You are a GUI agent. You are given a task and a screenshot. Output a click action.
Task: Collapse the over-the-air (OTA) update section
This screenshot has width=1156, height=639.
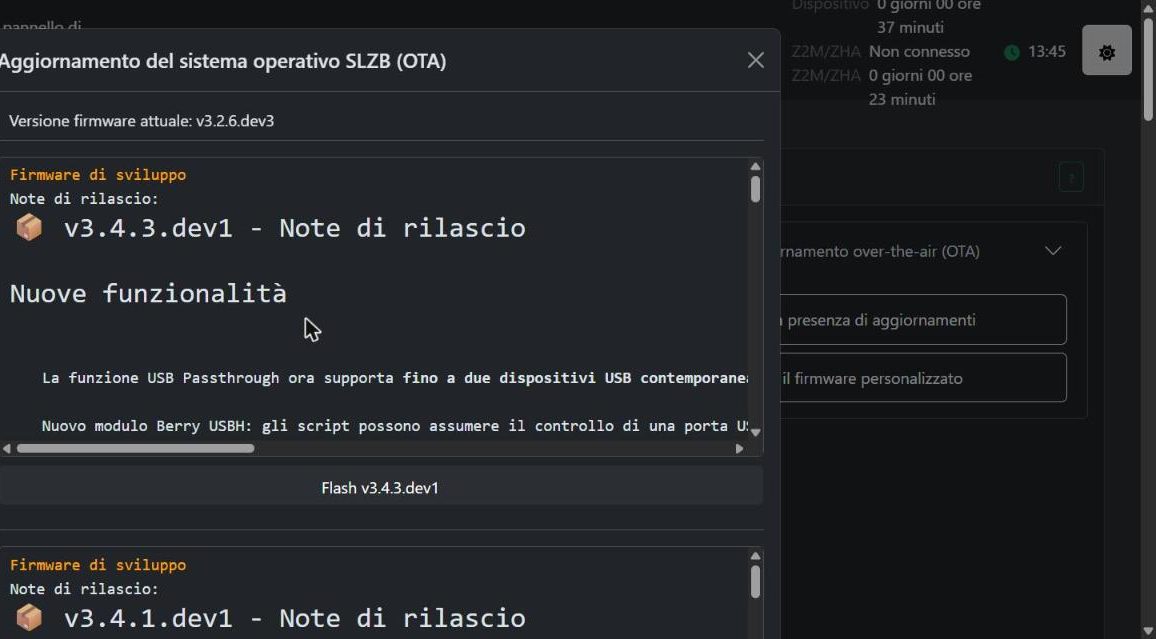[1053, 251]
